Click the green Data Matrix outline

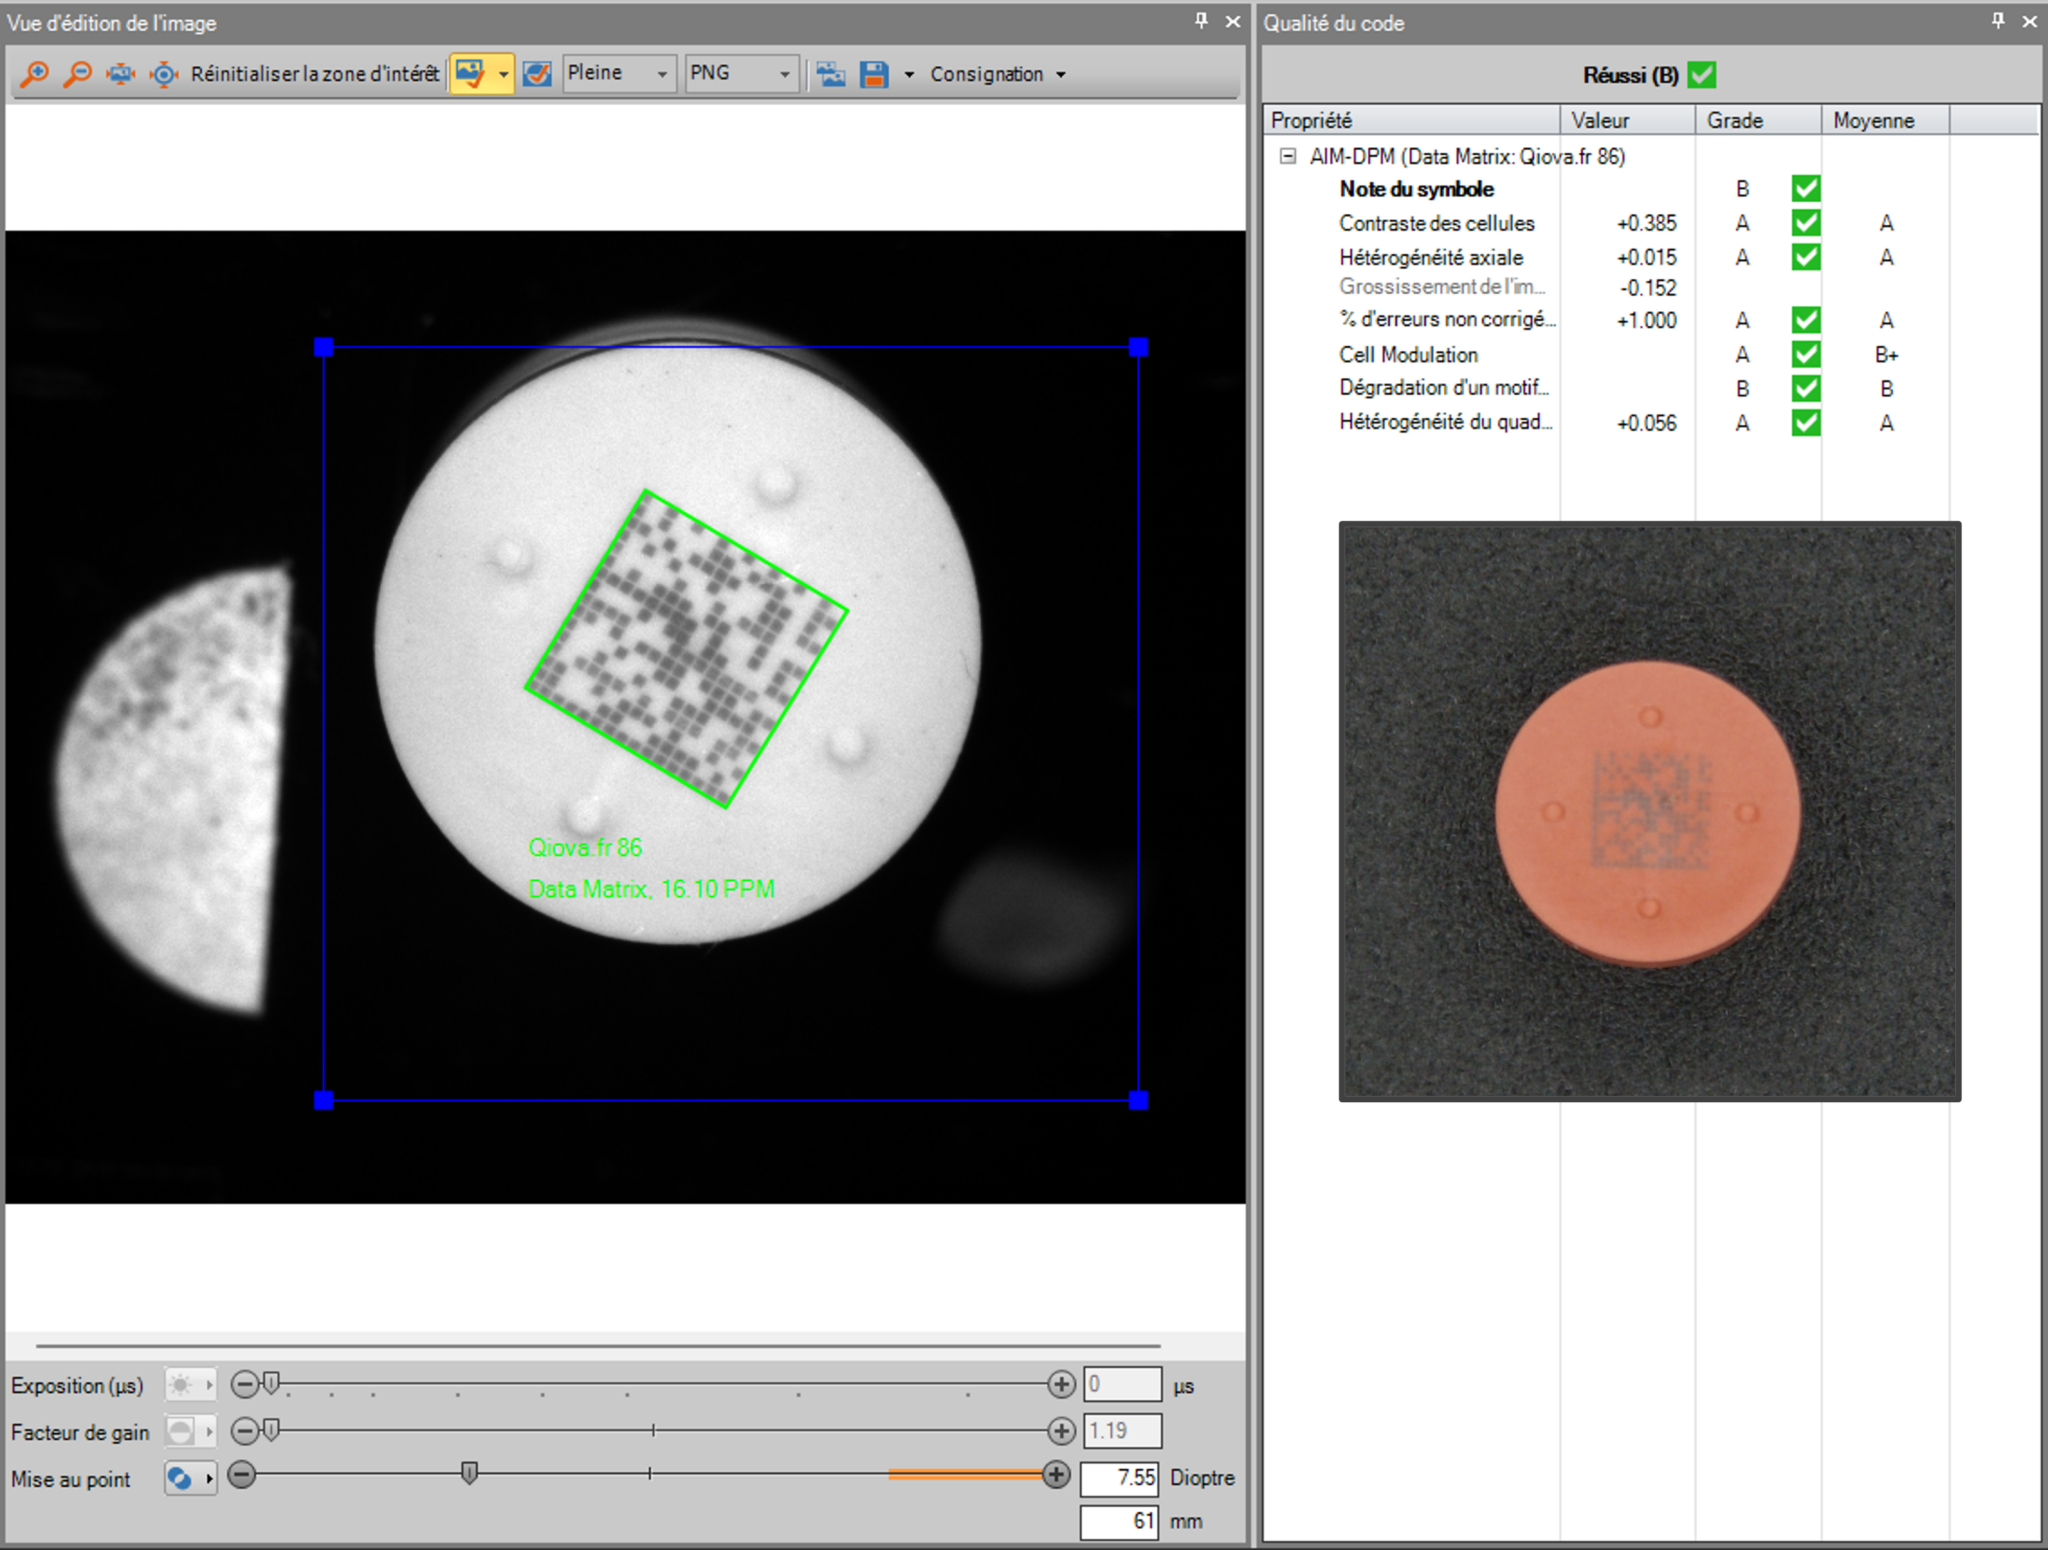687,648
